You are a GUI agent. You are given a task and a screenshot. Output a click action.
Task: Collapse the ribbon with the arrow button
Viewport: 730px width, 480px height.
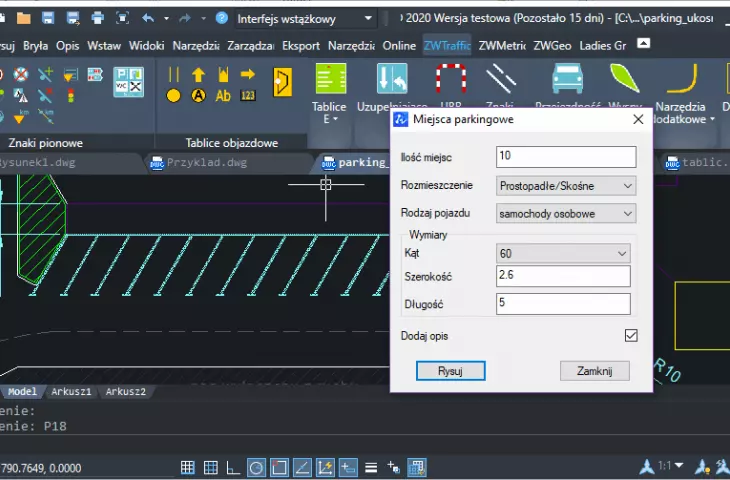[643, 43]
